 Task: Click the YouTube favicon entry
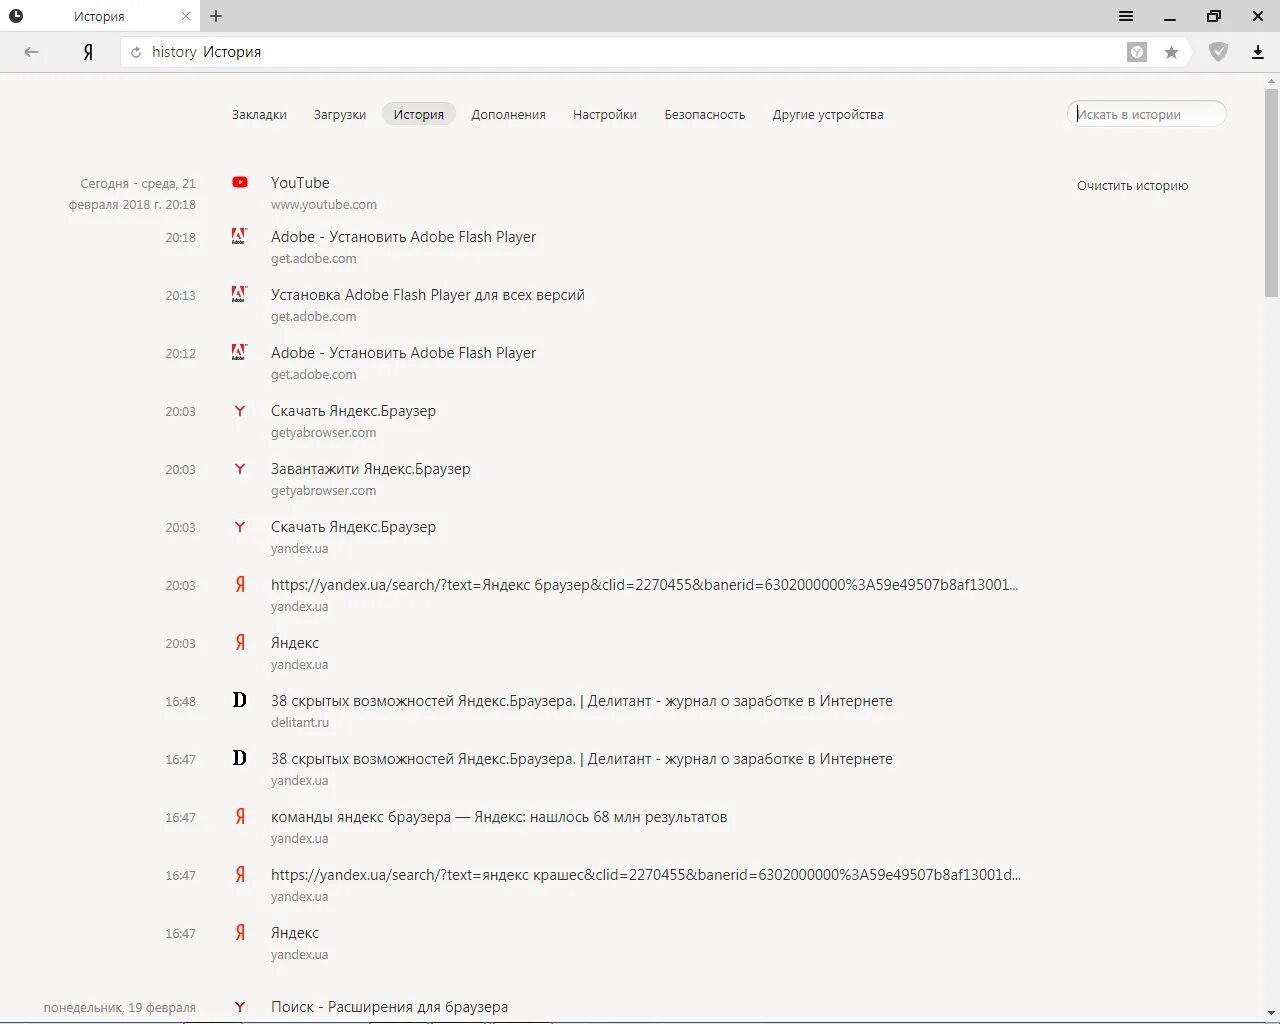(x=240, y=182)
